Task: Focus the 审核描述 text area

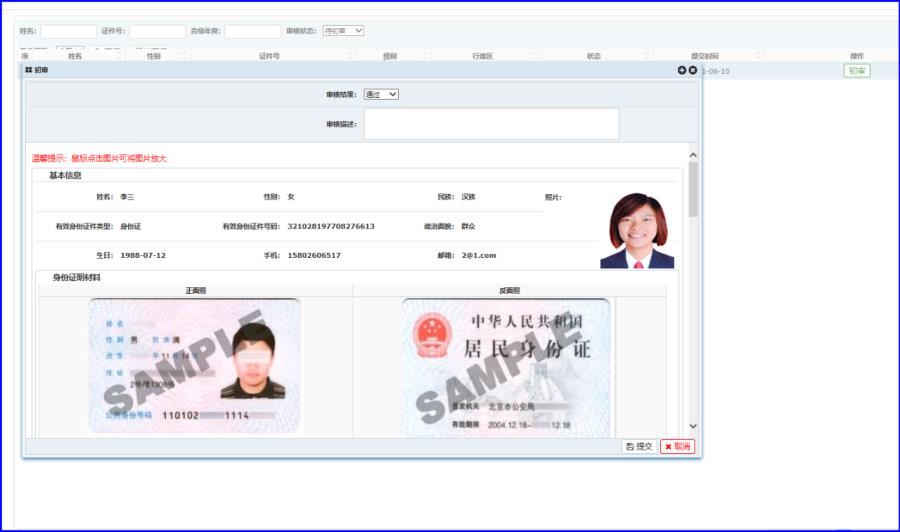Action: (491, 124)
